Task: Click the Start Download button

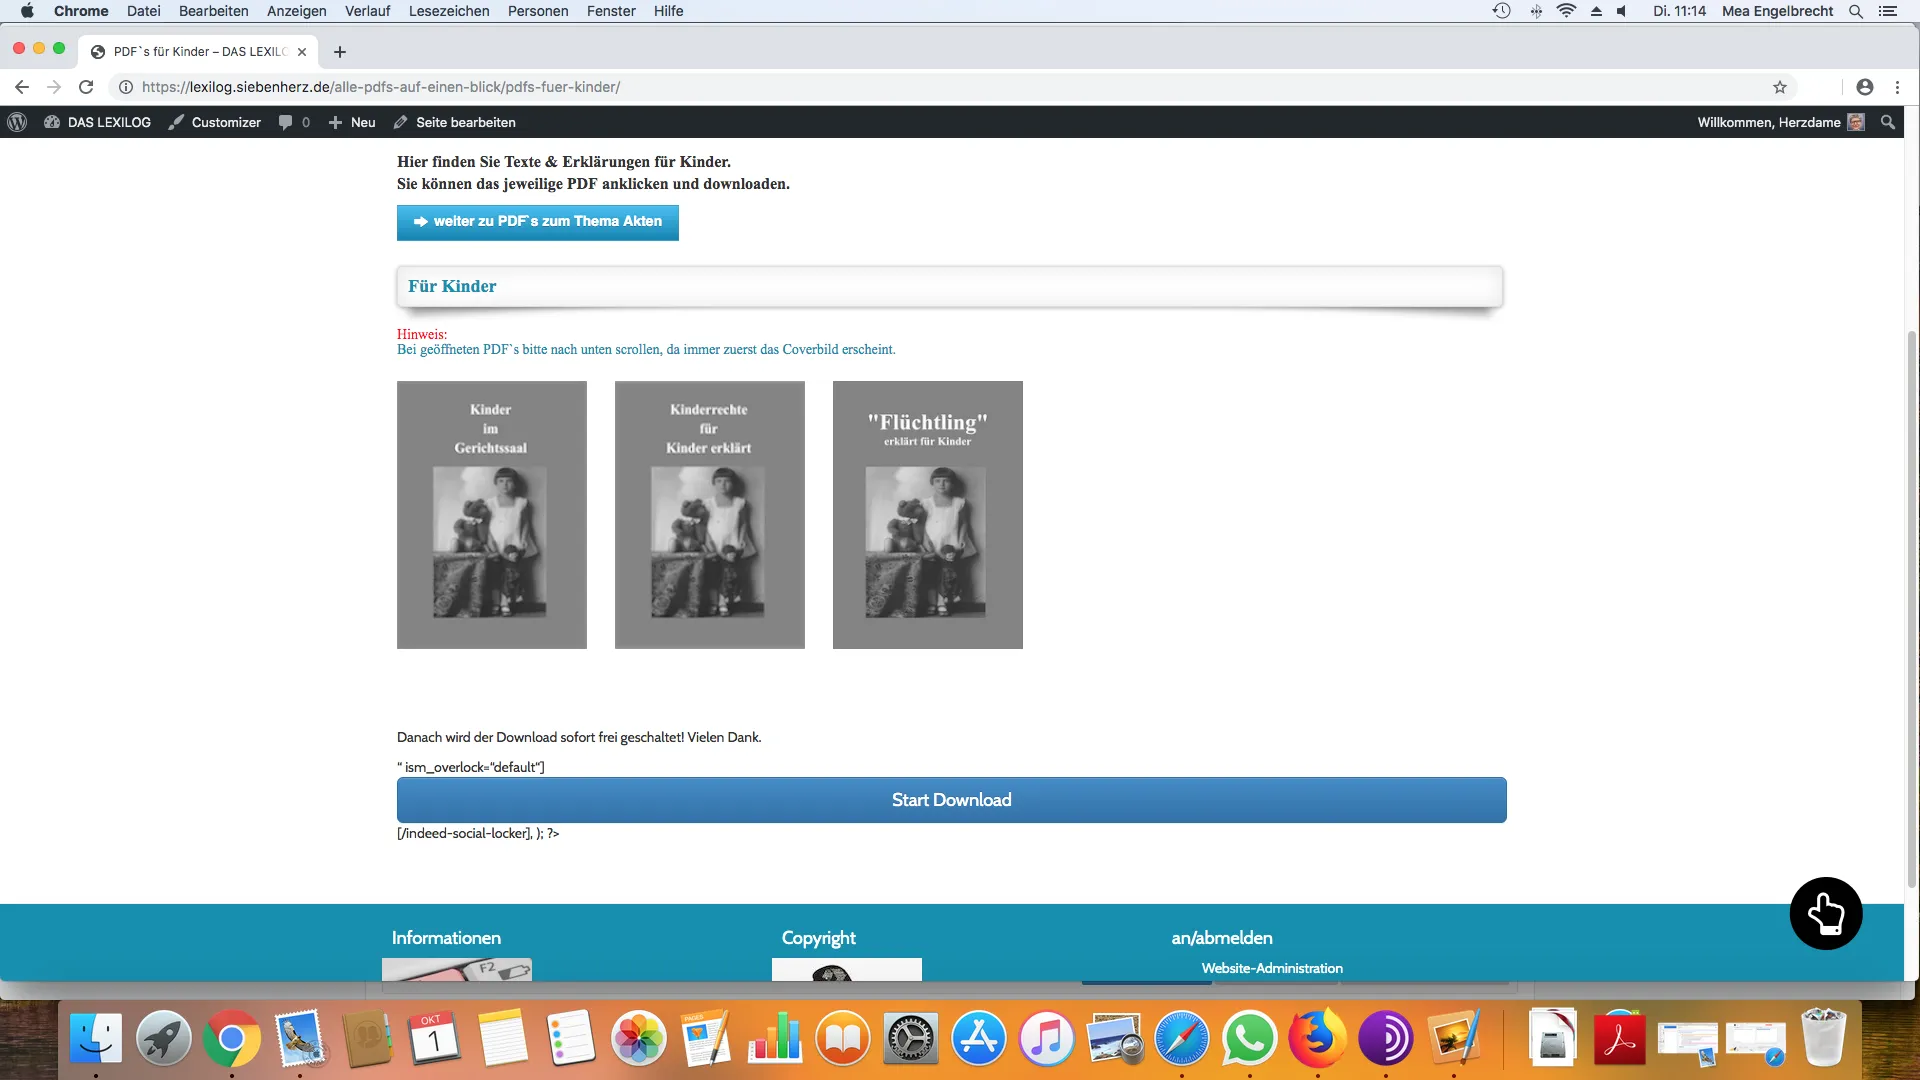Action: (x=952, y=800)
